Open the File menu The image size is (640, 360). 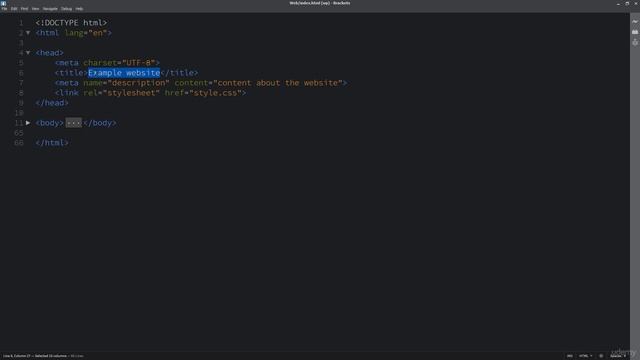(4, 9)
